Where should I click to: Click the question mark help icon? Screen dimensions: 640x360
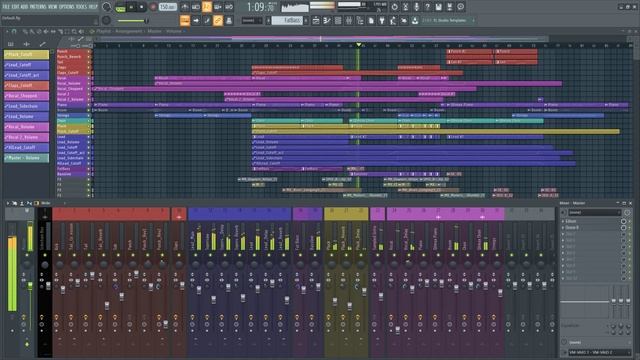click(427, 7)
